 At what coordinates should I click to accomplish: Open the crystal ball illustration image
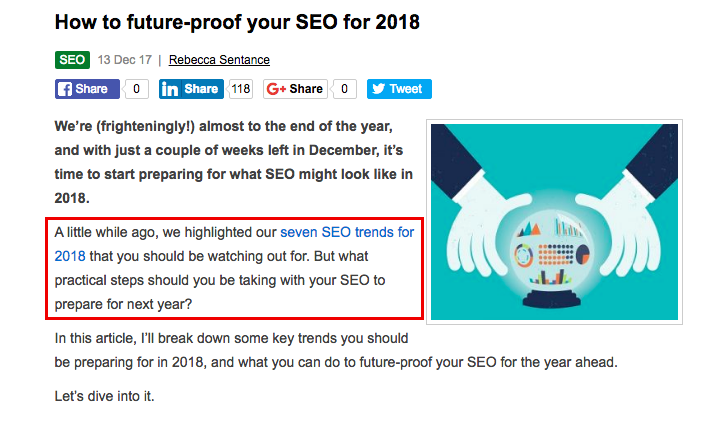554,222
